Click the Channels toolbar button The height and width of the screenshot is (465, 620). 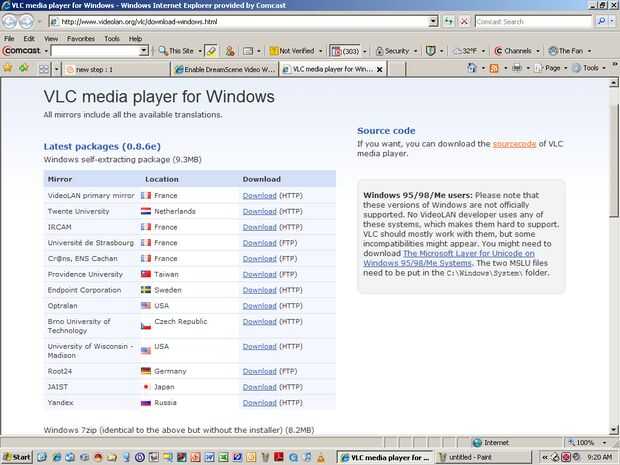point(513,51)
